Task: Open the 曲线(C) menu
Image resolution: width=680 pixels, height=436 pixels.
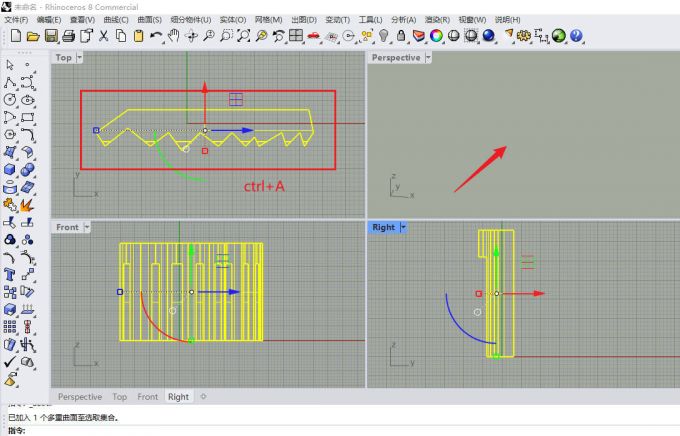Action: (116, 20)
